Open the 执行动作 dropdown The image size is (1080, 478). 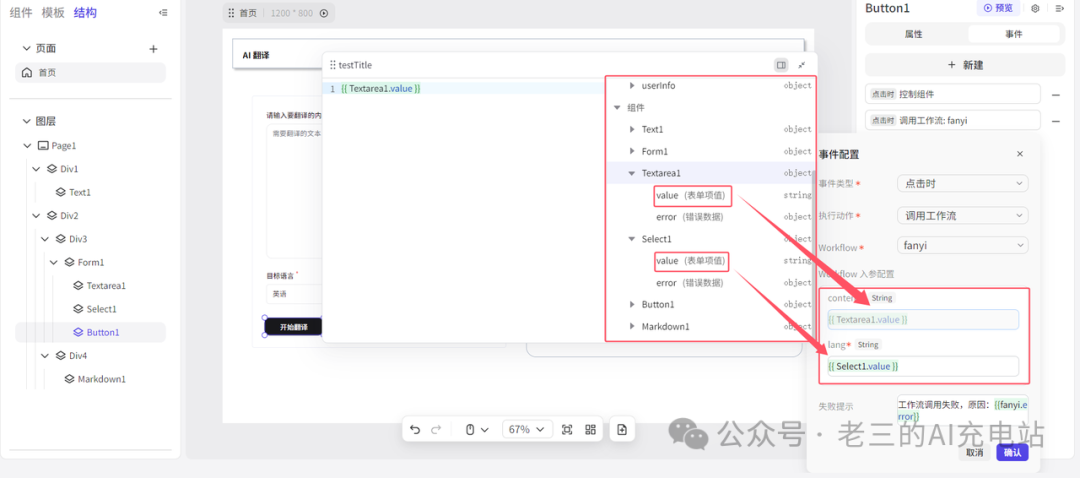coord(963,216)
